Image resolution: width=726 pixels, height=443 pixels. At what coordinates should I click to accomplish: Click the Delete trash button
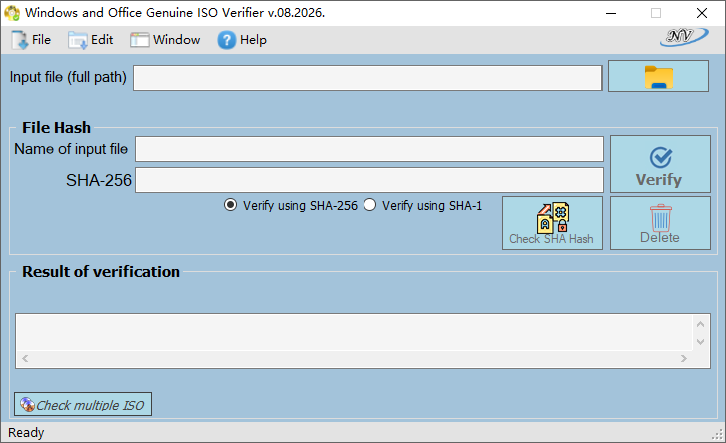(660, 223)
